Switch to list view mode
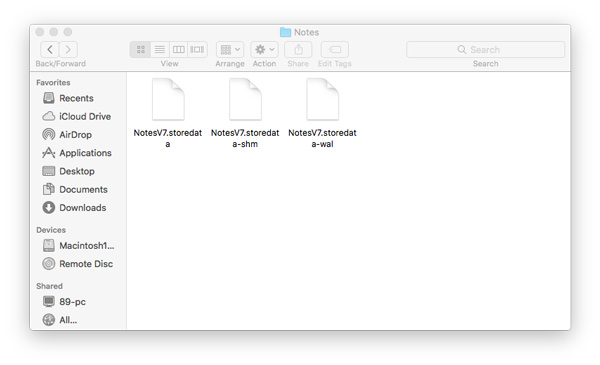 [160, 49]
